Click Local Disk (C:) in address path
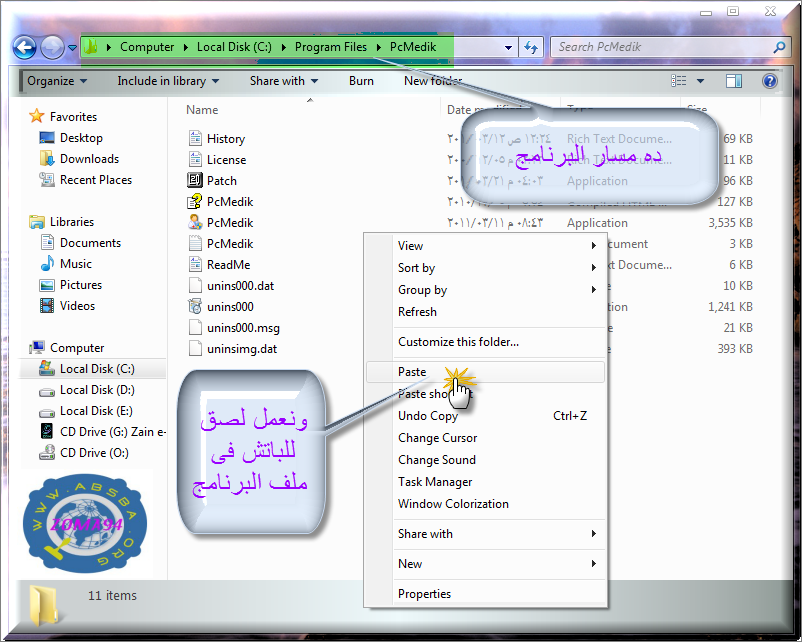This screenshot has height=642, width=802. (x=234, y=47)
